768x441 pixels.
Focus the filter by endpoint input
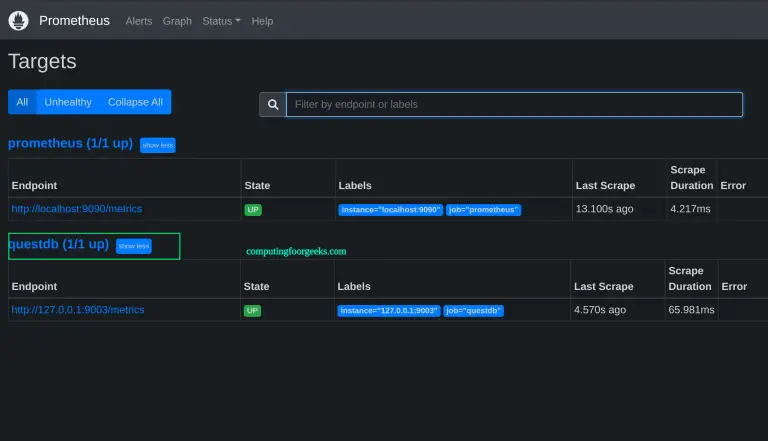[x=514, y=104]
